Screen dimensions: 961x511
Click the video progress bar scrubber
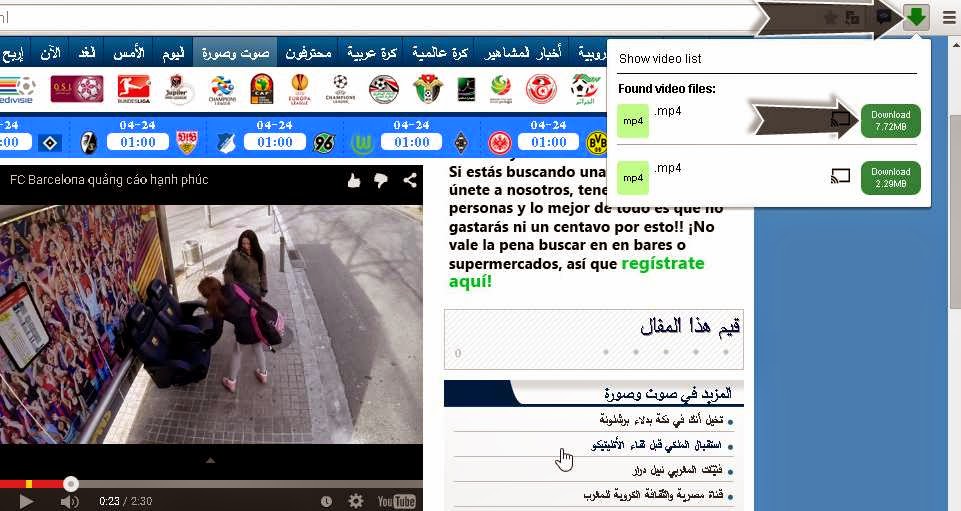(x=71, y=484)
